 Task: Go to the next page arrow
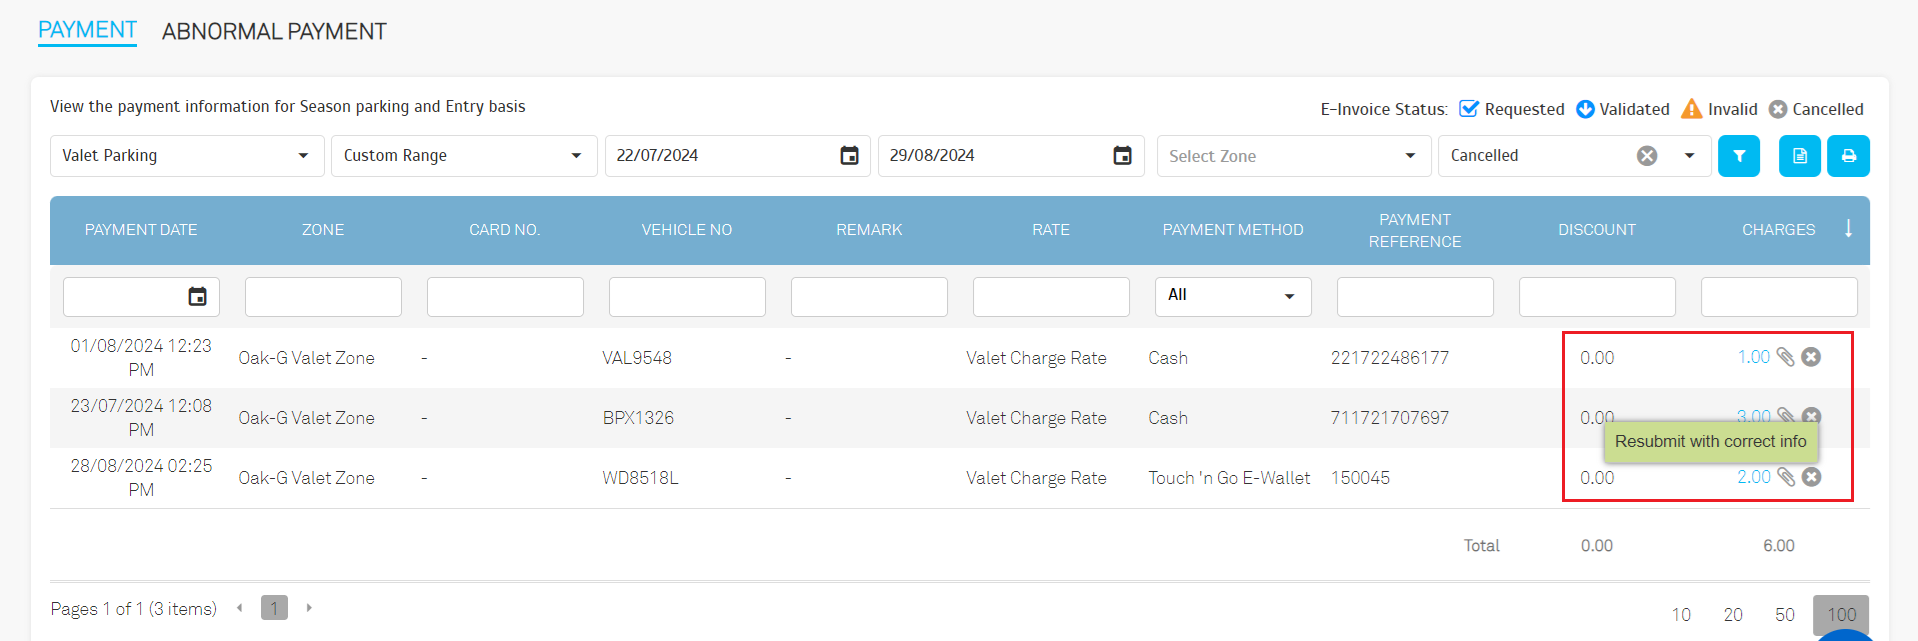309,608
